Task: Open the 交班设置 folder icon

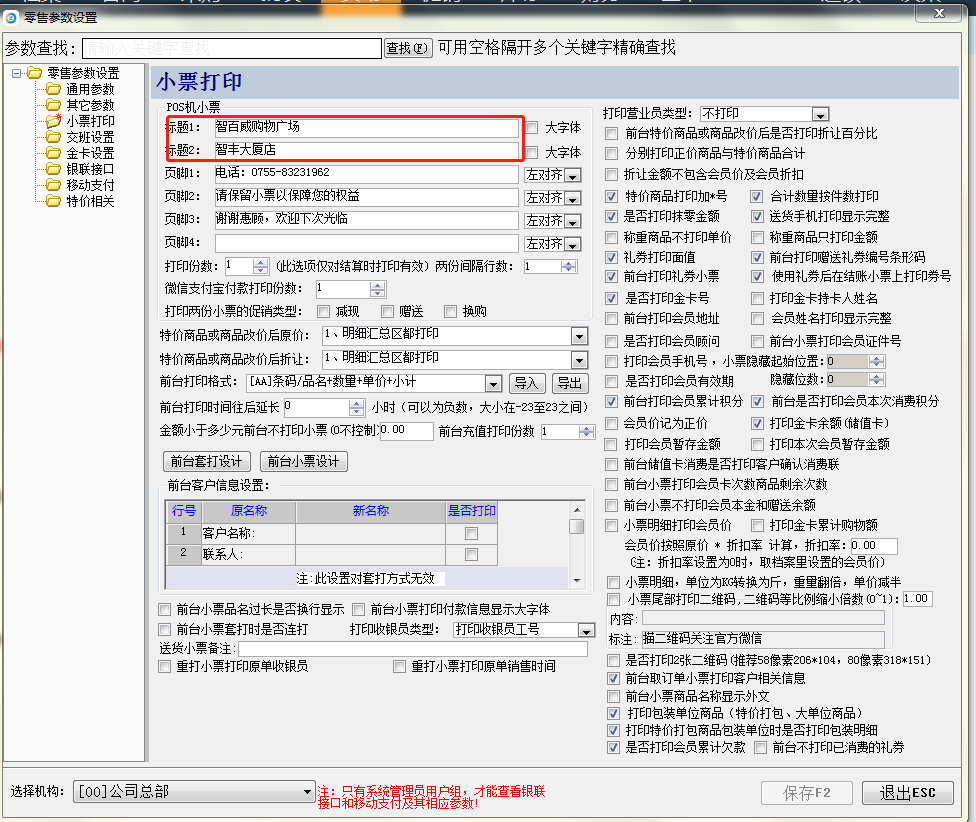Action: [x=53, y=137]
